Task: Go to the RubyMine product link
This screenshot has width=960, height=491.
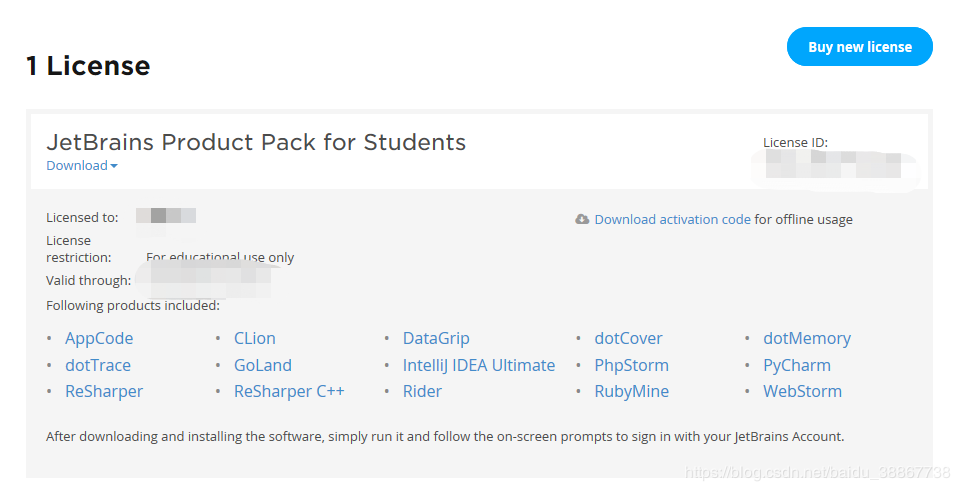Action: pos(631,392)
